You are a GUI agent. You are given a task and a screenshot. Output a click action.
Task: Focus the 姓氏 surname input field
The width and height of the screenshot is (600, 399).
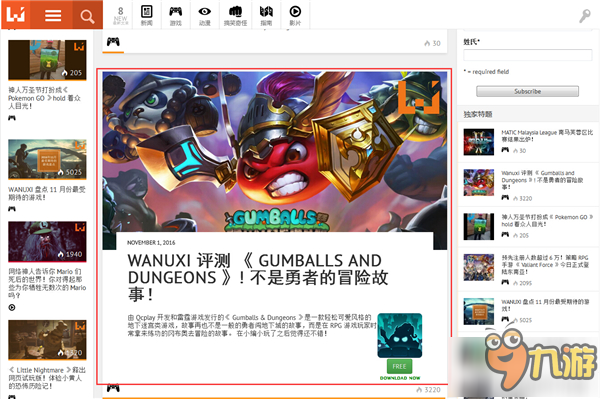tap(528, 55)
